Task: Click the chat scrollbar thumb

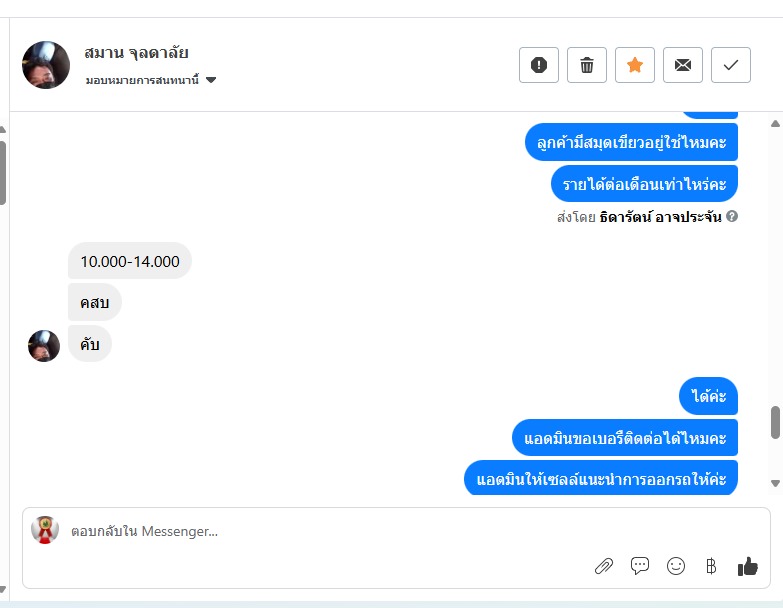Action: (775, 422)
